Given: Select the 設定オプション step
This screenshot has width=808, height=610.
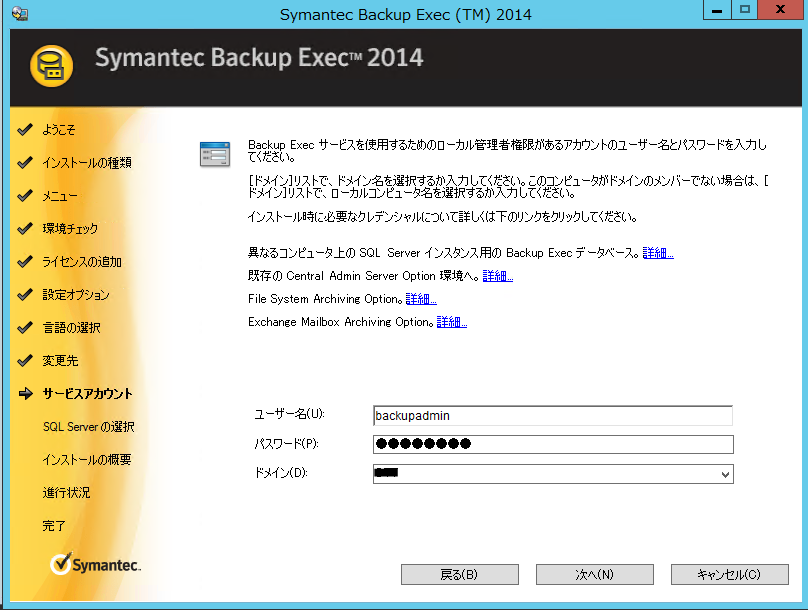Looking at the screenshot, I should pyautogui.click(x=76, y=295).
